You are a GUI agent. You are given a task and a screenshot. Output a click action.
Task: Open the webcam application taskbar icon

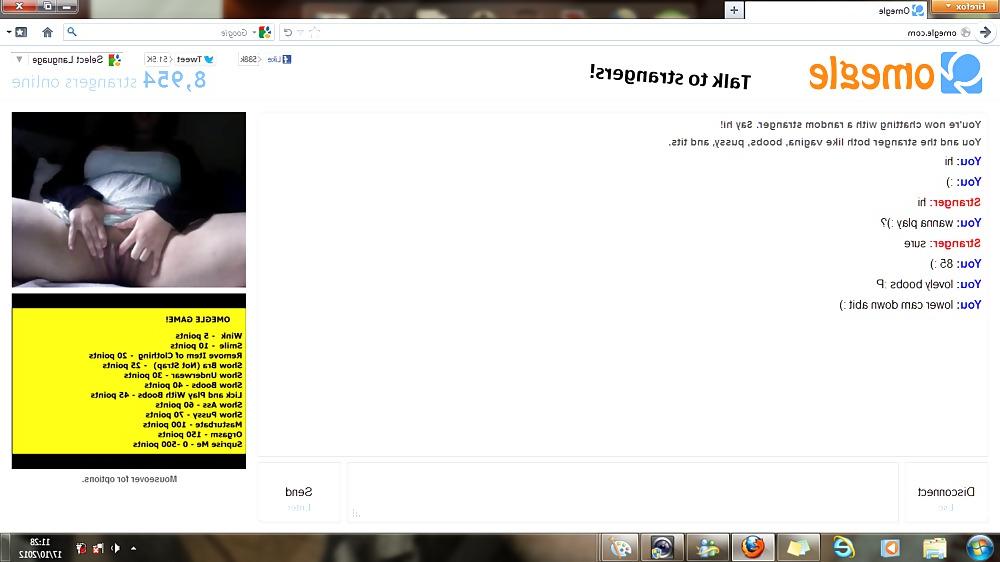[x=662, y=547]
